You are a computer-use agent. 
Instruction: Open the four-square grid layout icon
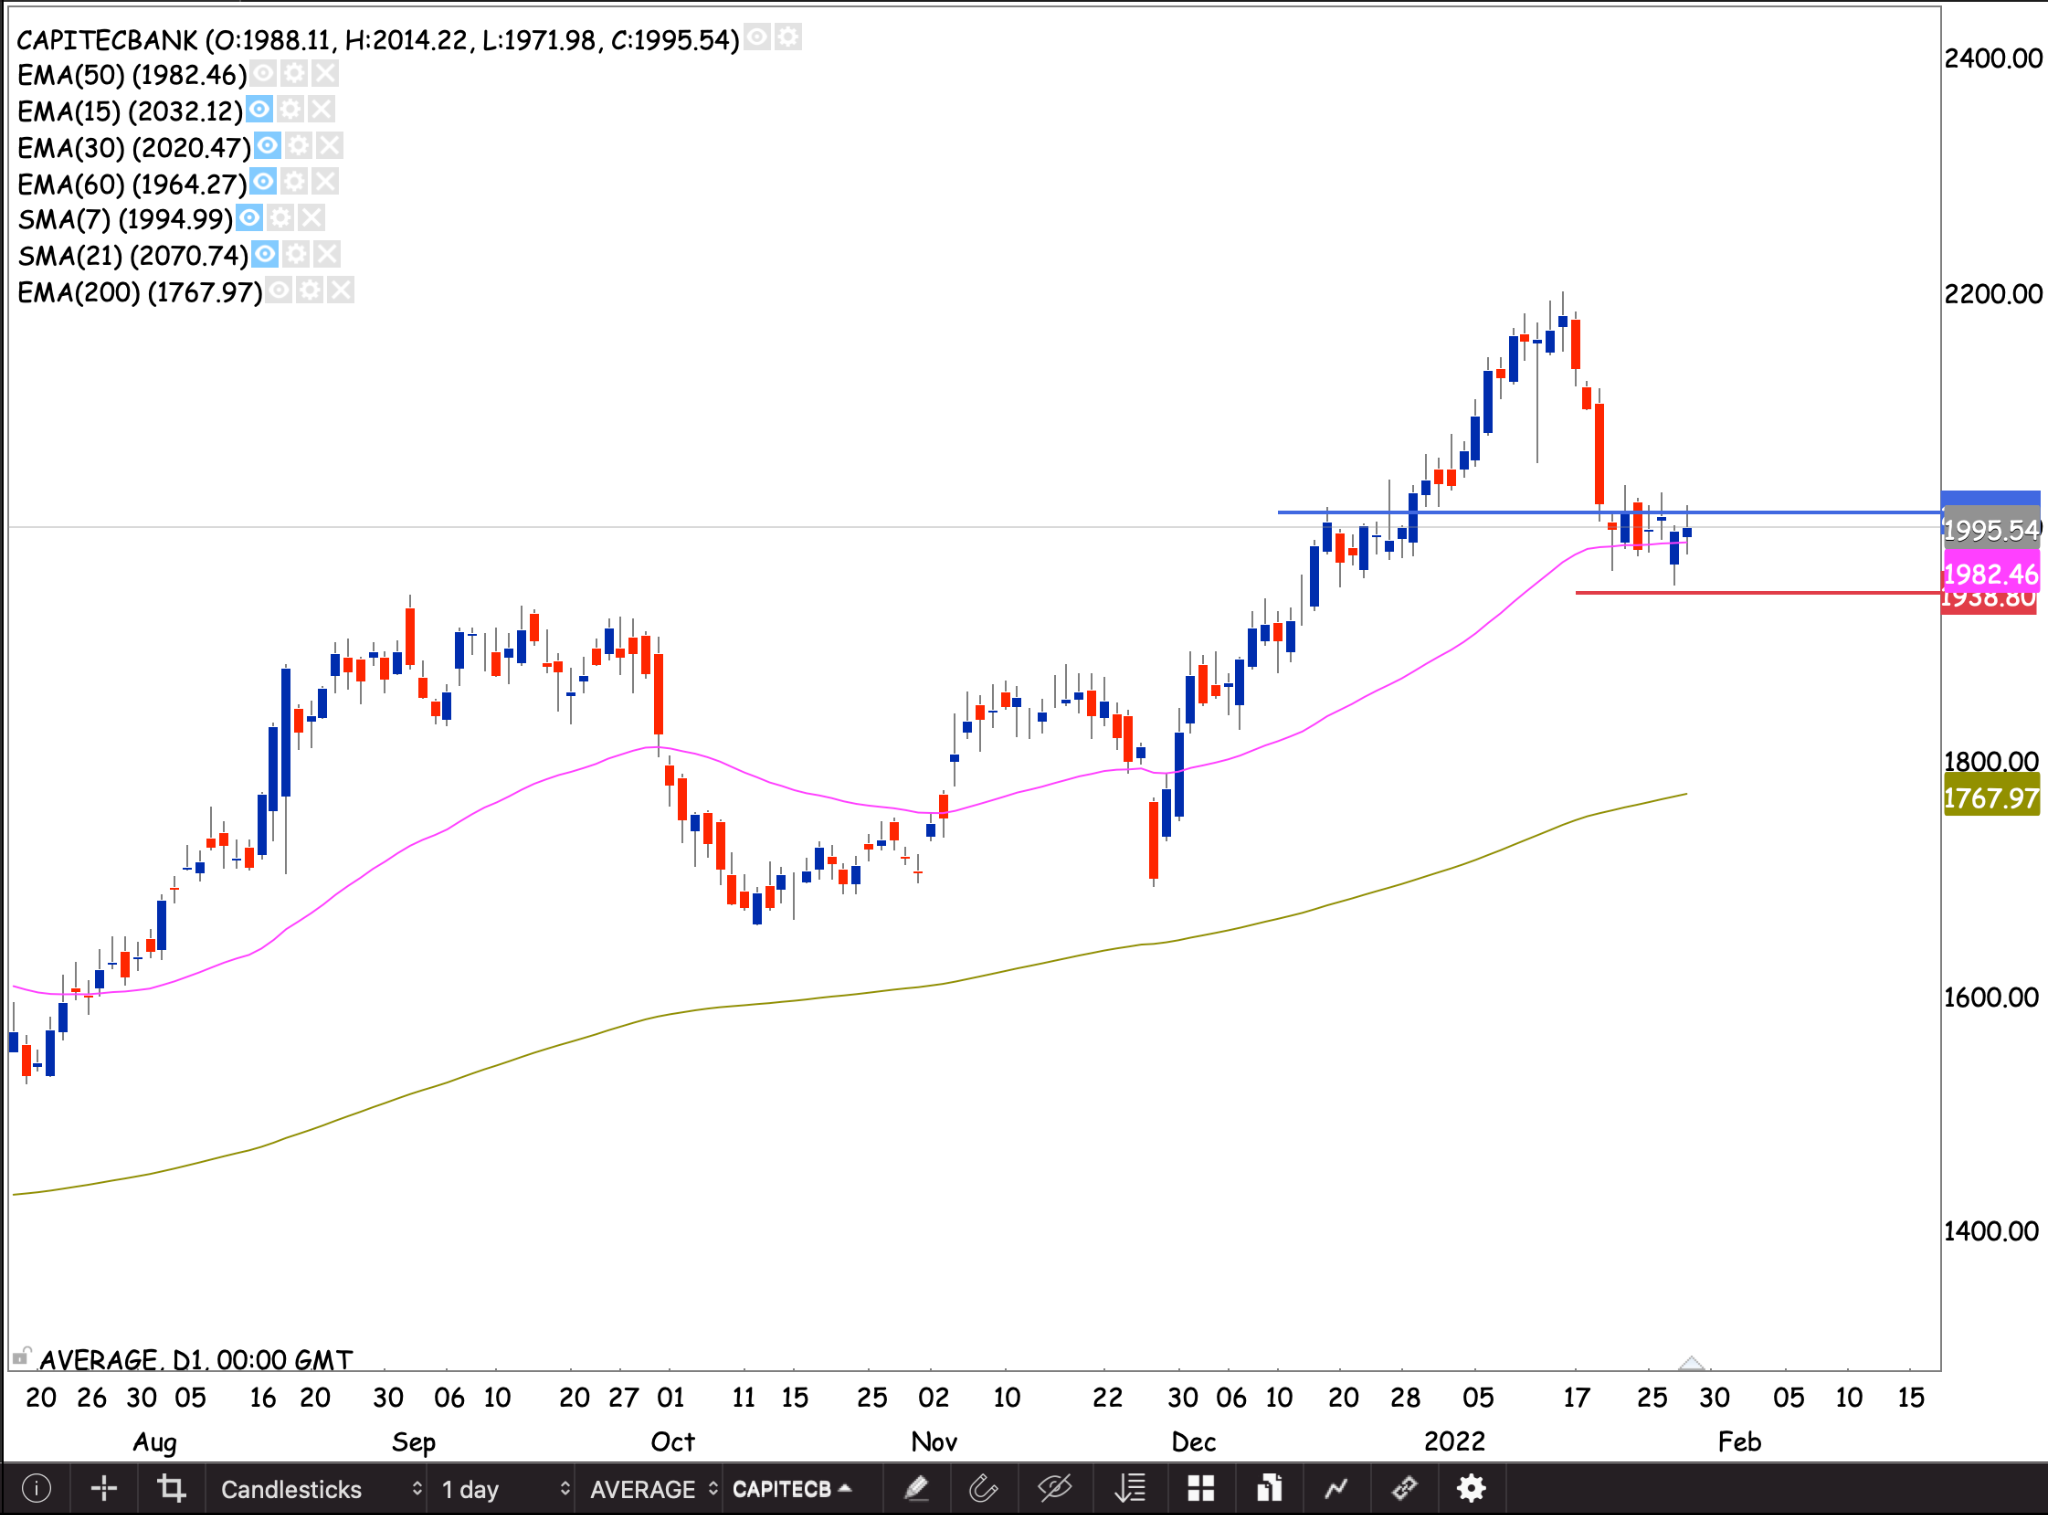pos(1200,1489)
